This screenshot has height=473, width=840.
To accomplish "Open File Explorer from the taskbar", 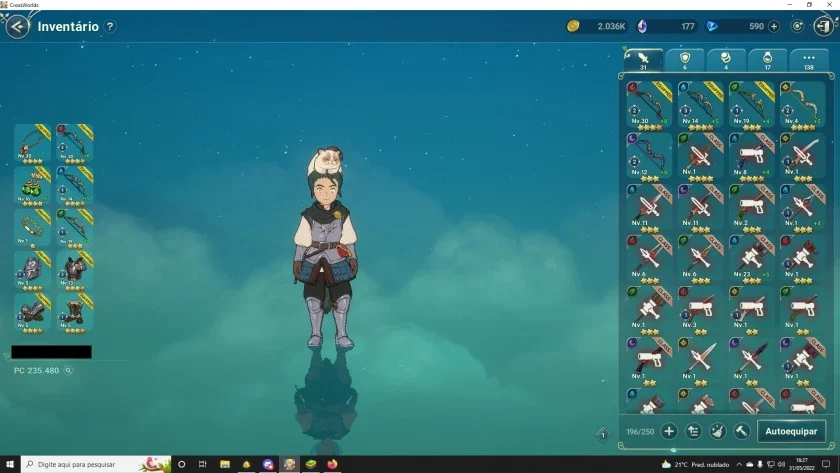I will tap(224, 464).
